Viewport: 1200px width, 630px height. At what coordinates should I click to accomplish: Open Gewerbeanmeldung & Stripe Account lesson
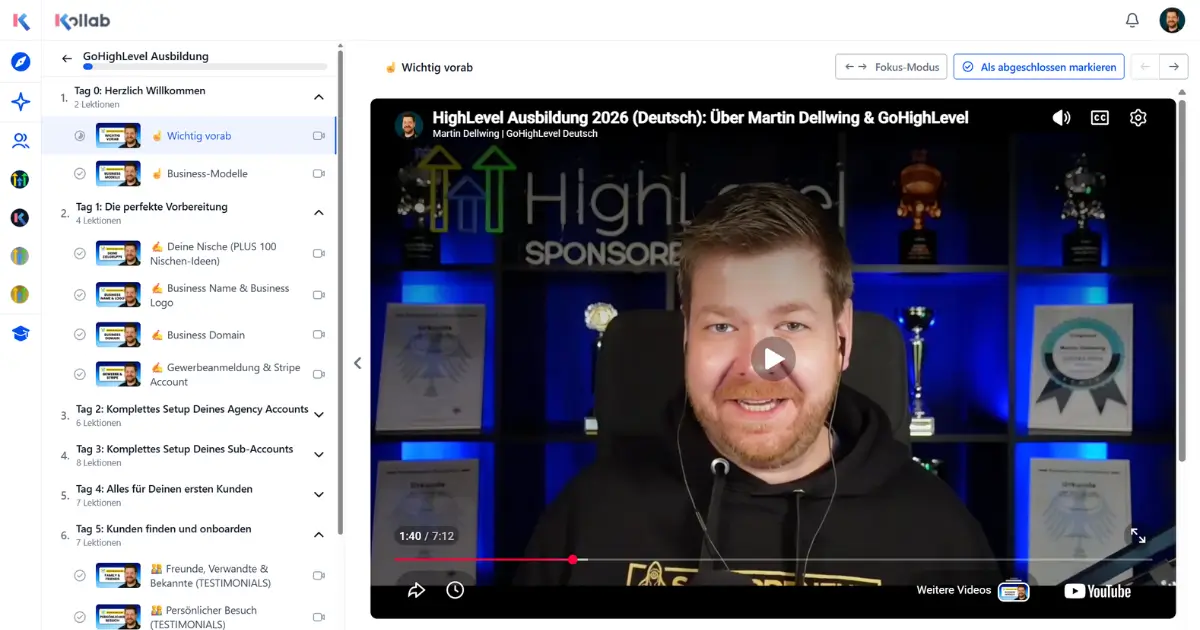coord(189,375)
